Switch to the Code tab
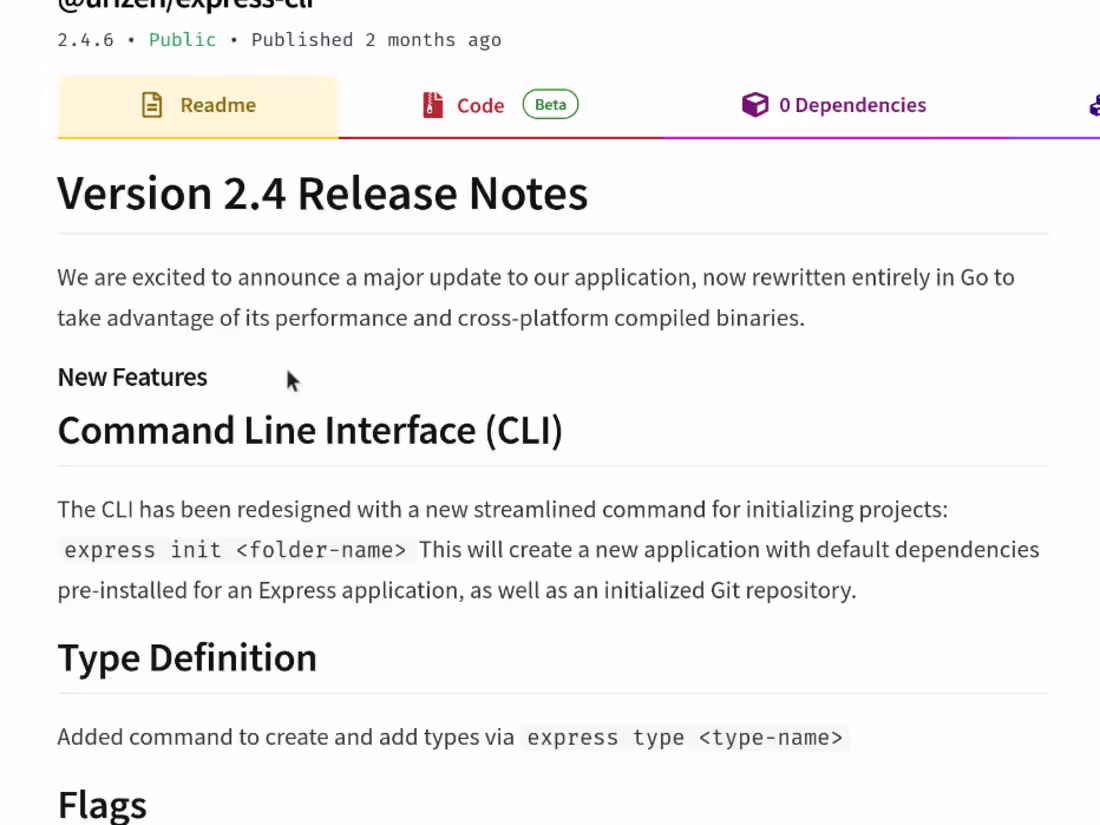This screenshot has width=1100, height=825. 480,104
